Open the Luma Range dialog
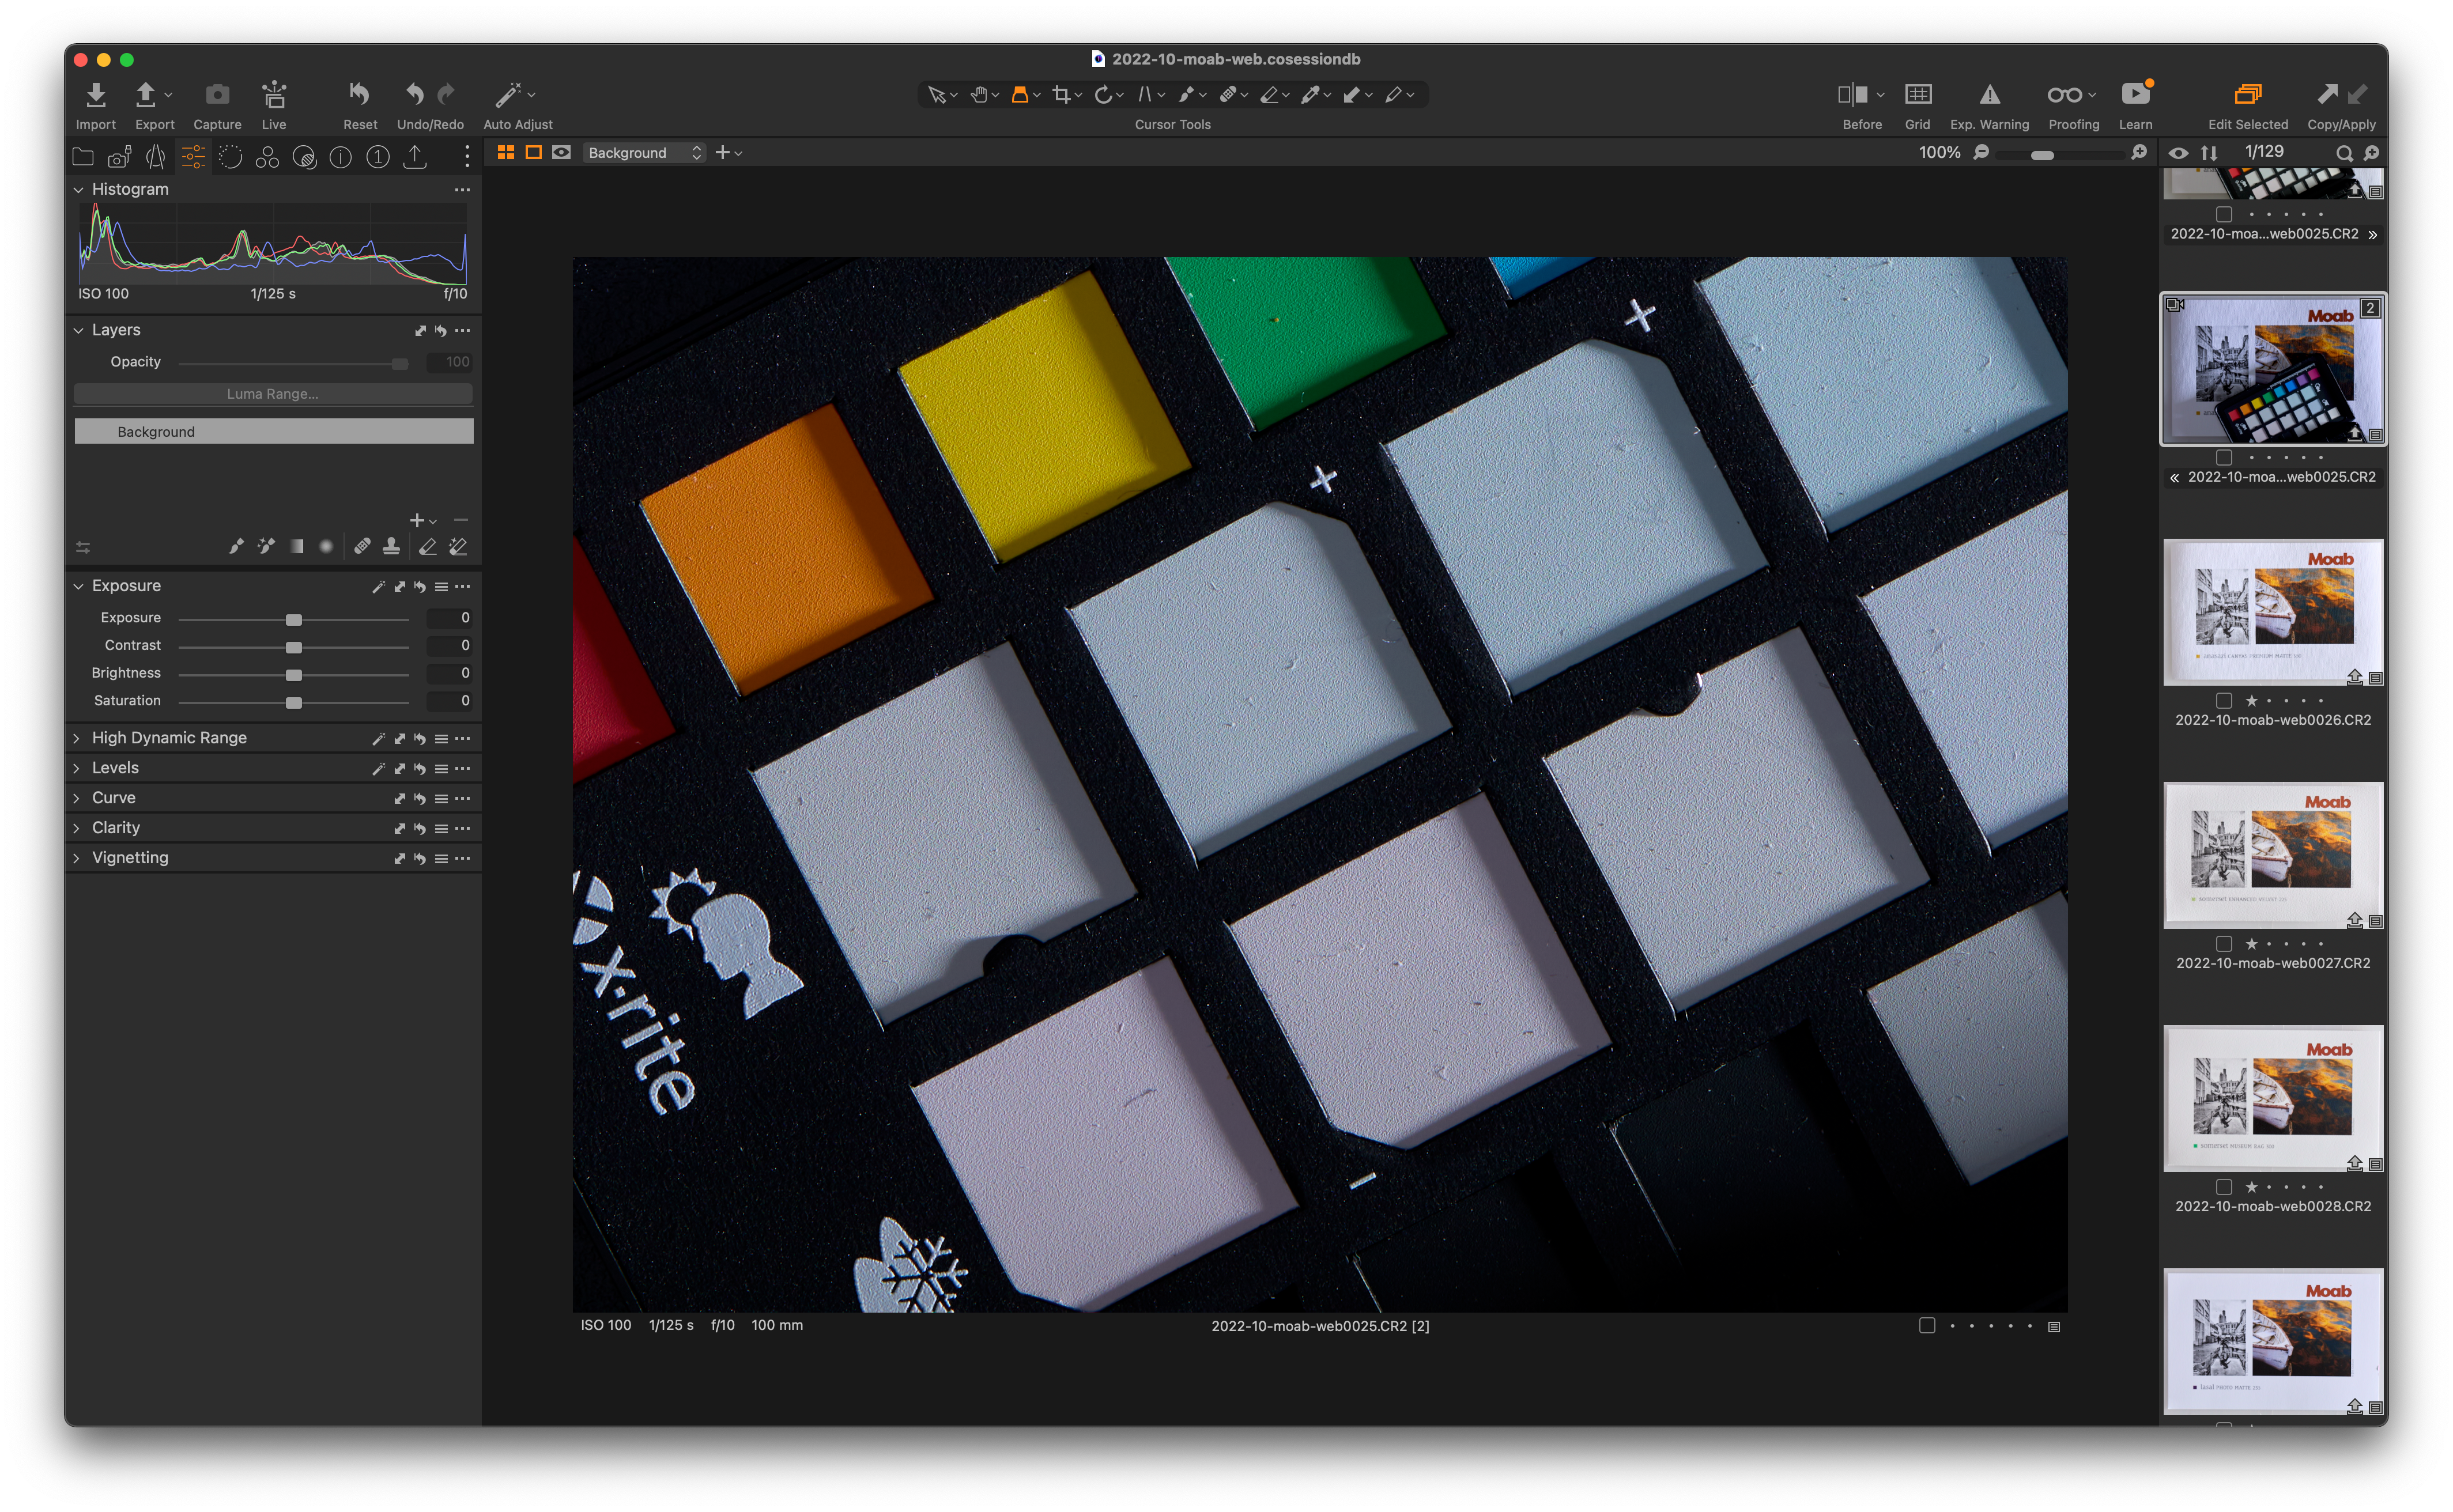The width and height of the screenshot is (2453, 1512). tap(273, 393)
